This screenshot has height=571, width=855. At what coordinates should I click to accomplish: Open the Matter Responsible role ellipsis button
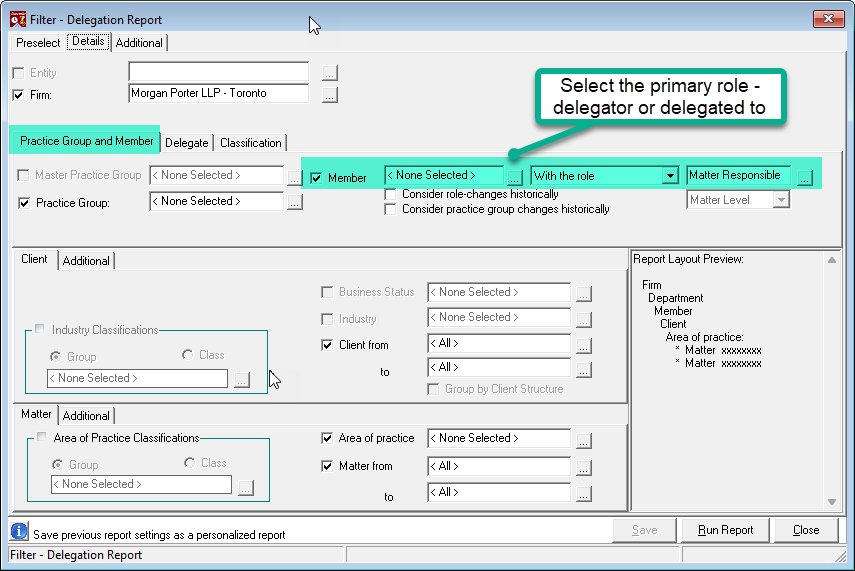pyautogui.click(x=805, y=177)
